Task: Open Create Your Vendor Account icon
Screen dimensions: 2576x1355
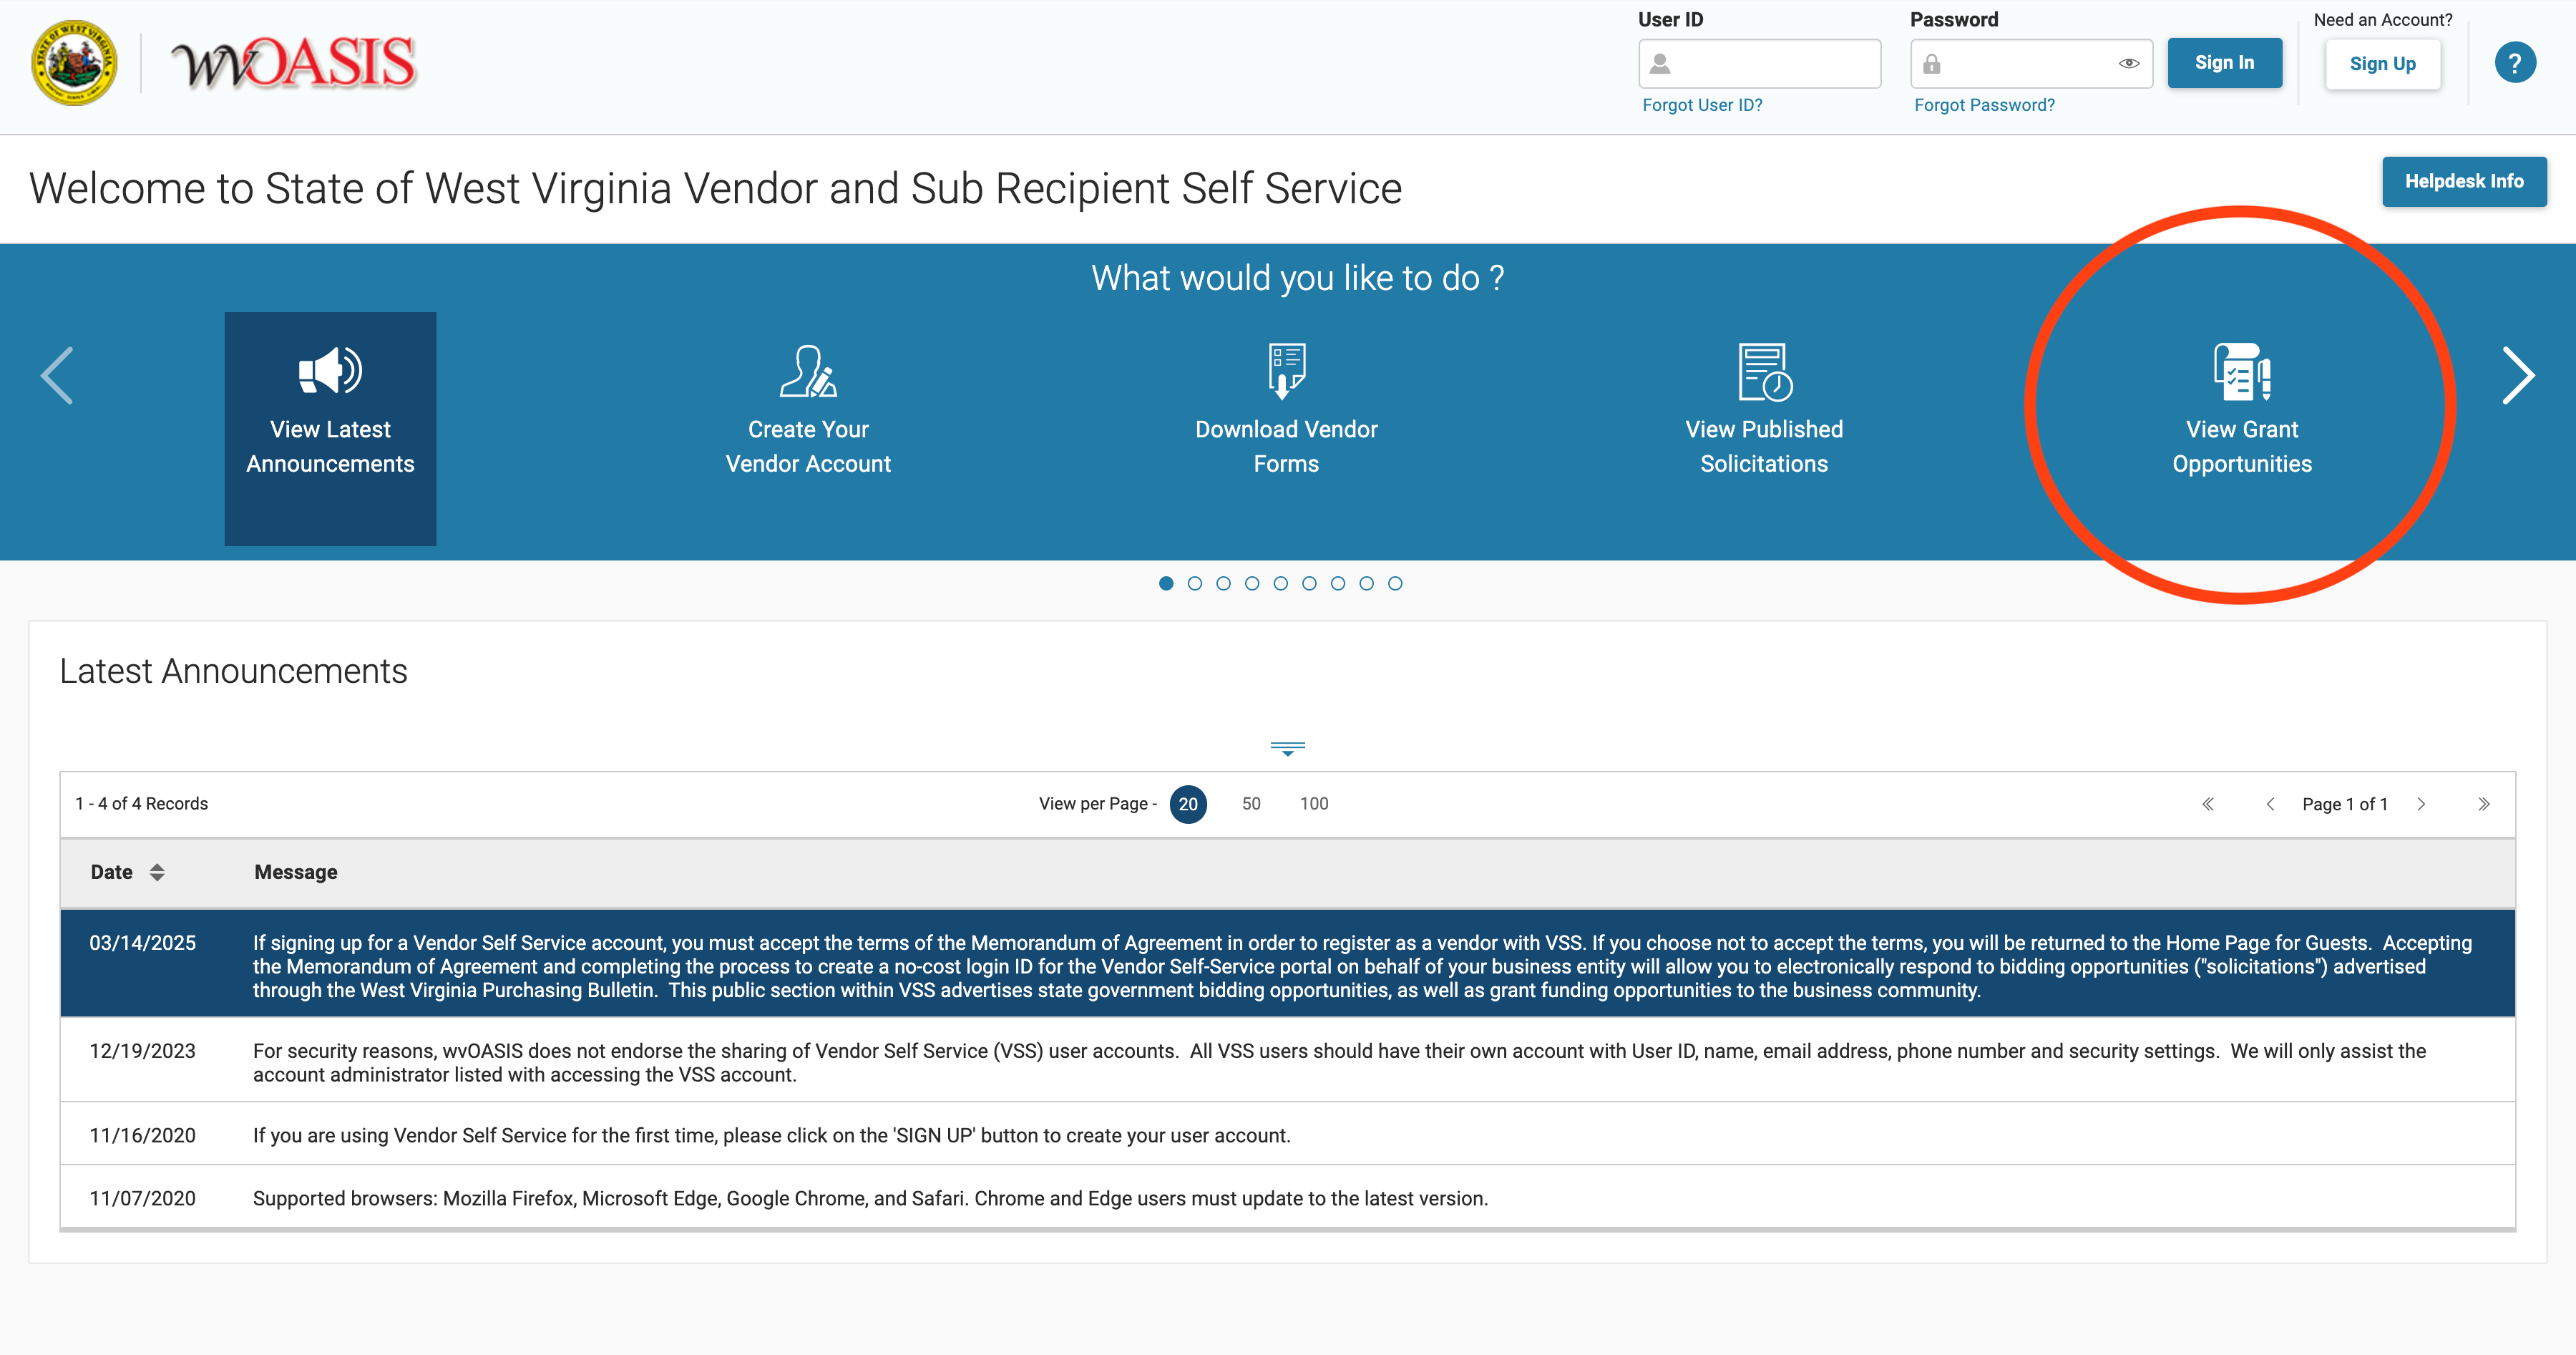Action: click(808, 371)
